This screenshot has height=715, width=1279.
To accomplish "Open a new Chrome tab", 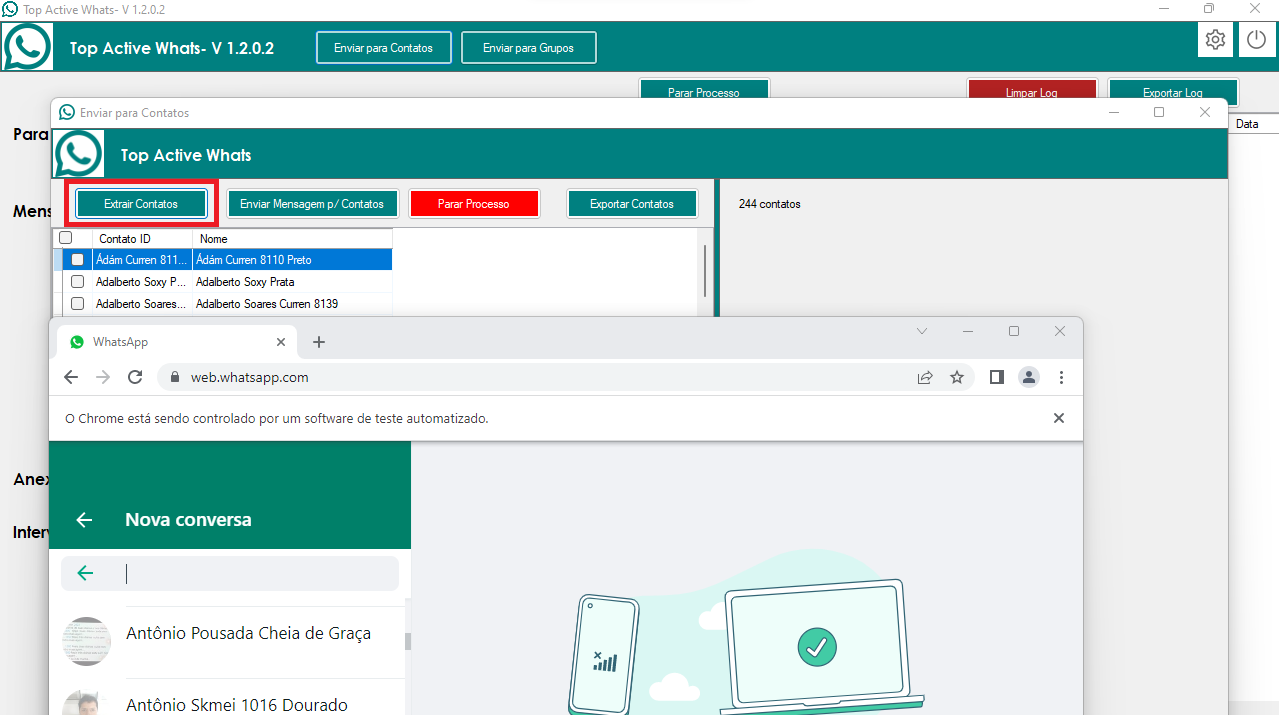I will (x=319, y=342).
